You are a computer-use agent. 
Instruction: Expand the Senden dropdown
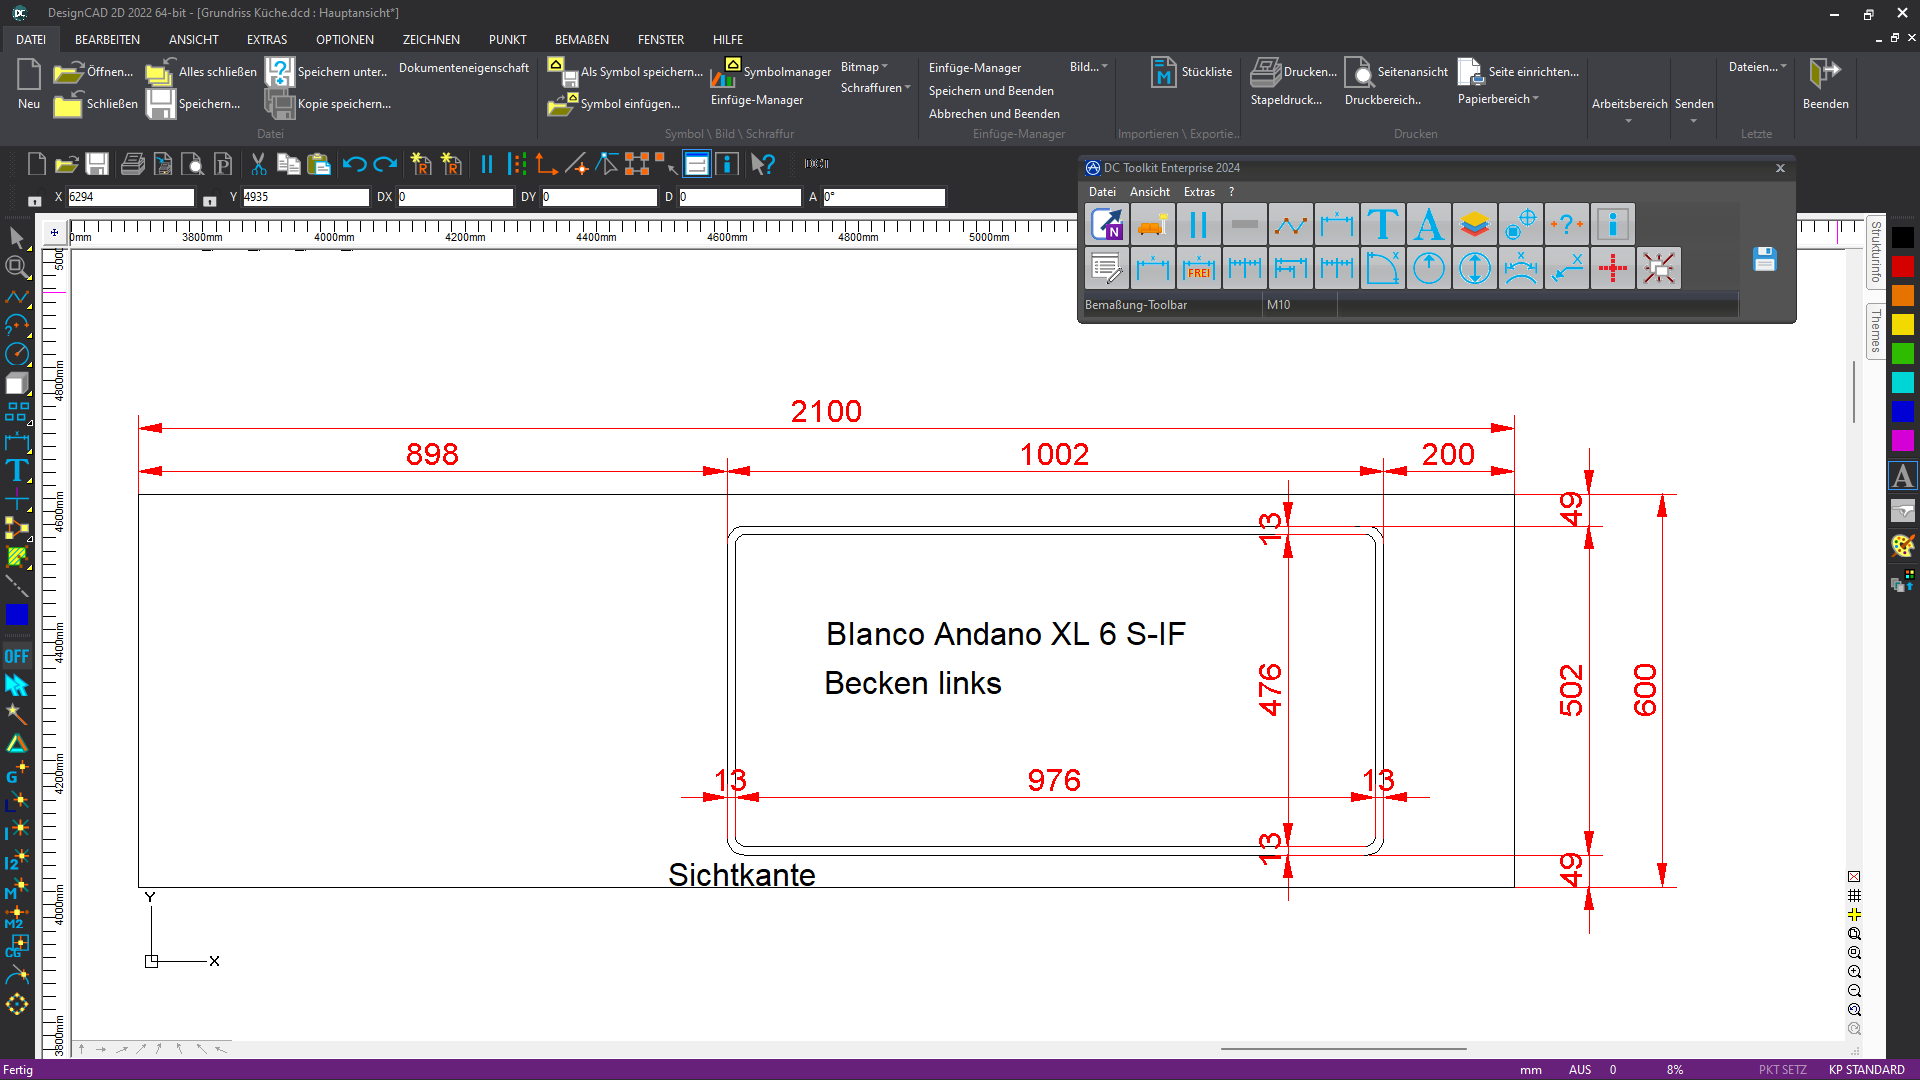[x=1694, y=110]
